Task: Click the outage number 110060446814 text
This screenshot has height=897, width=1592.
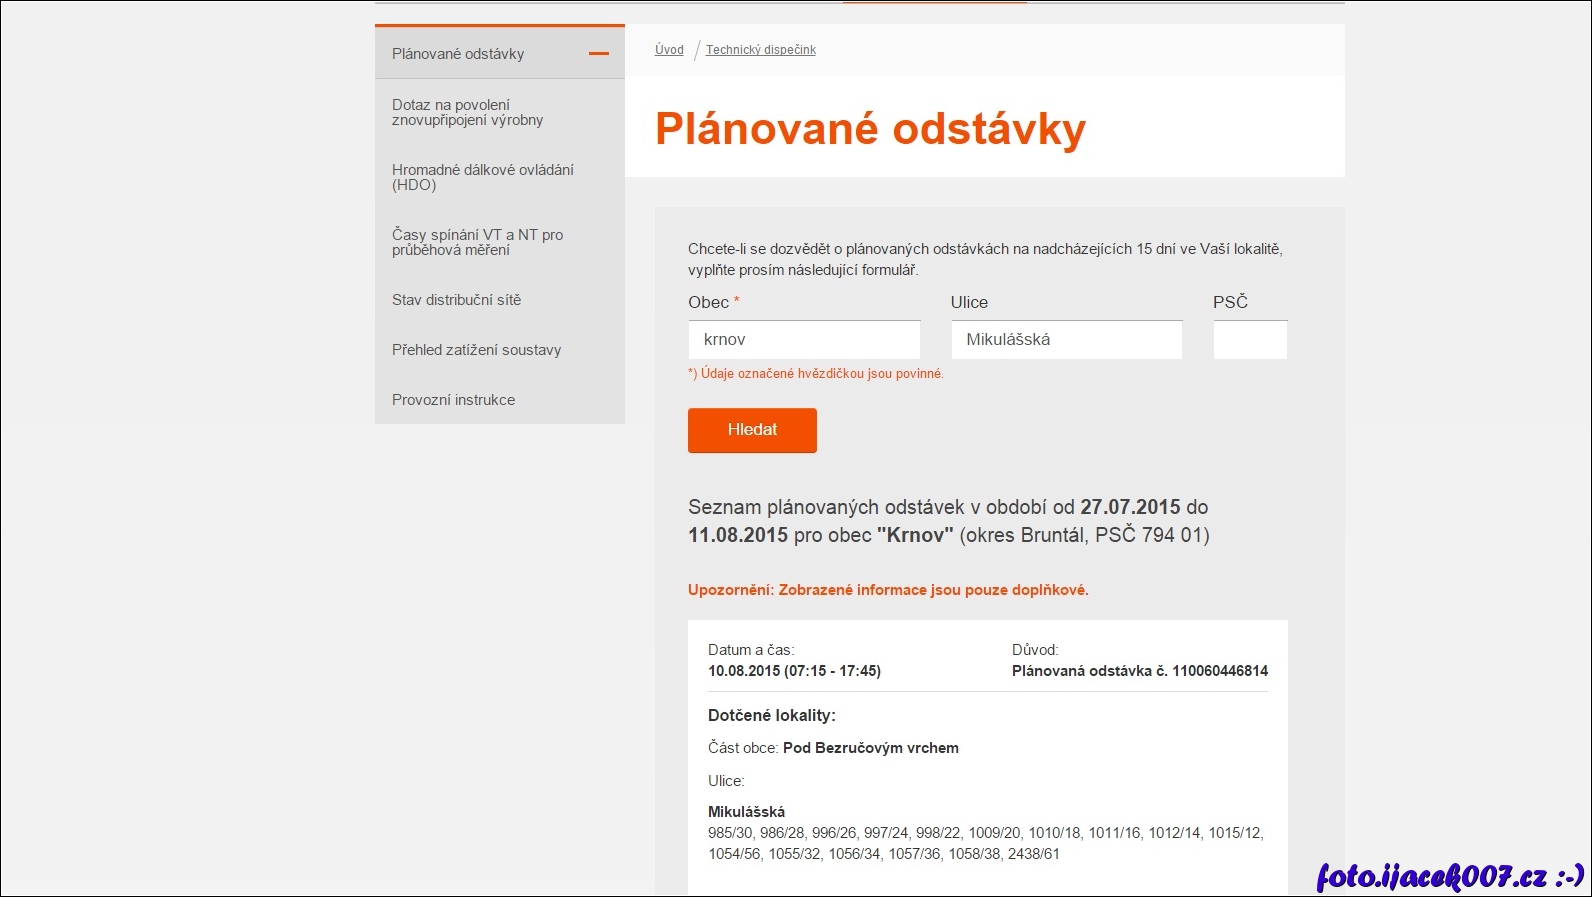Action: 1219,671
